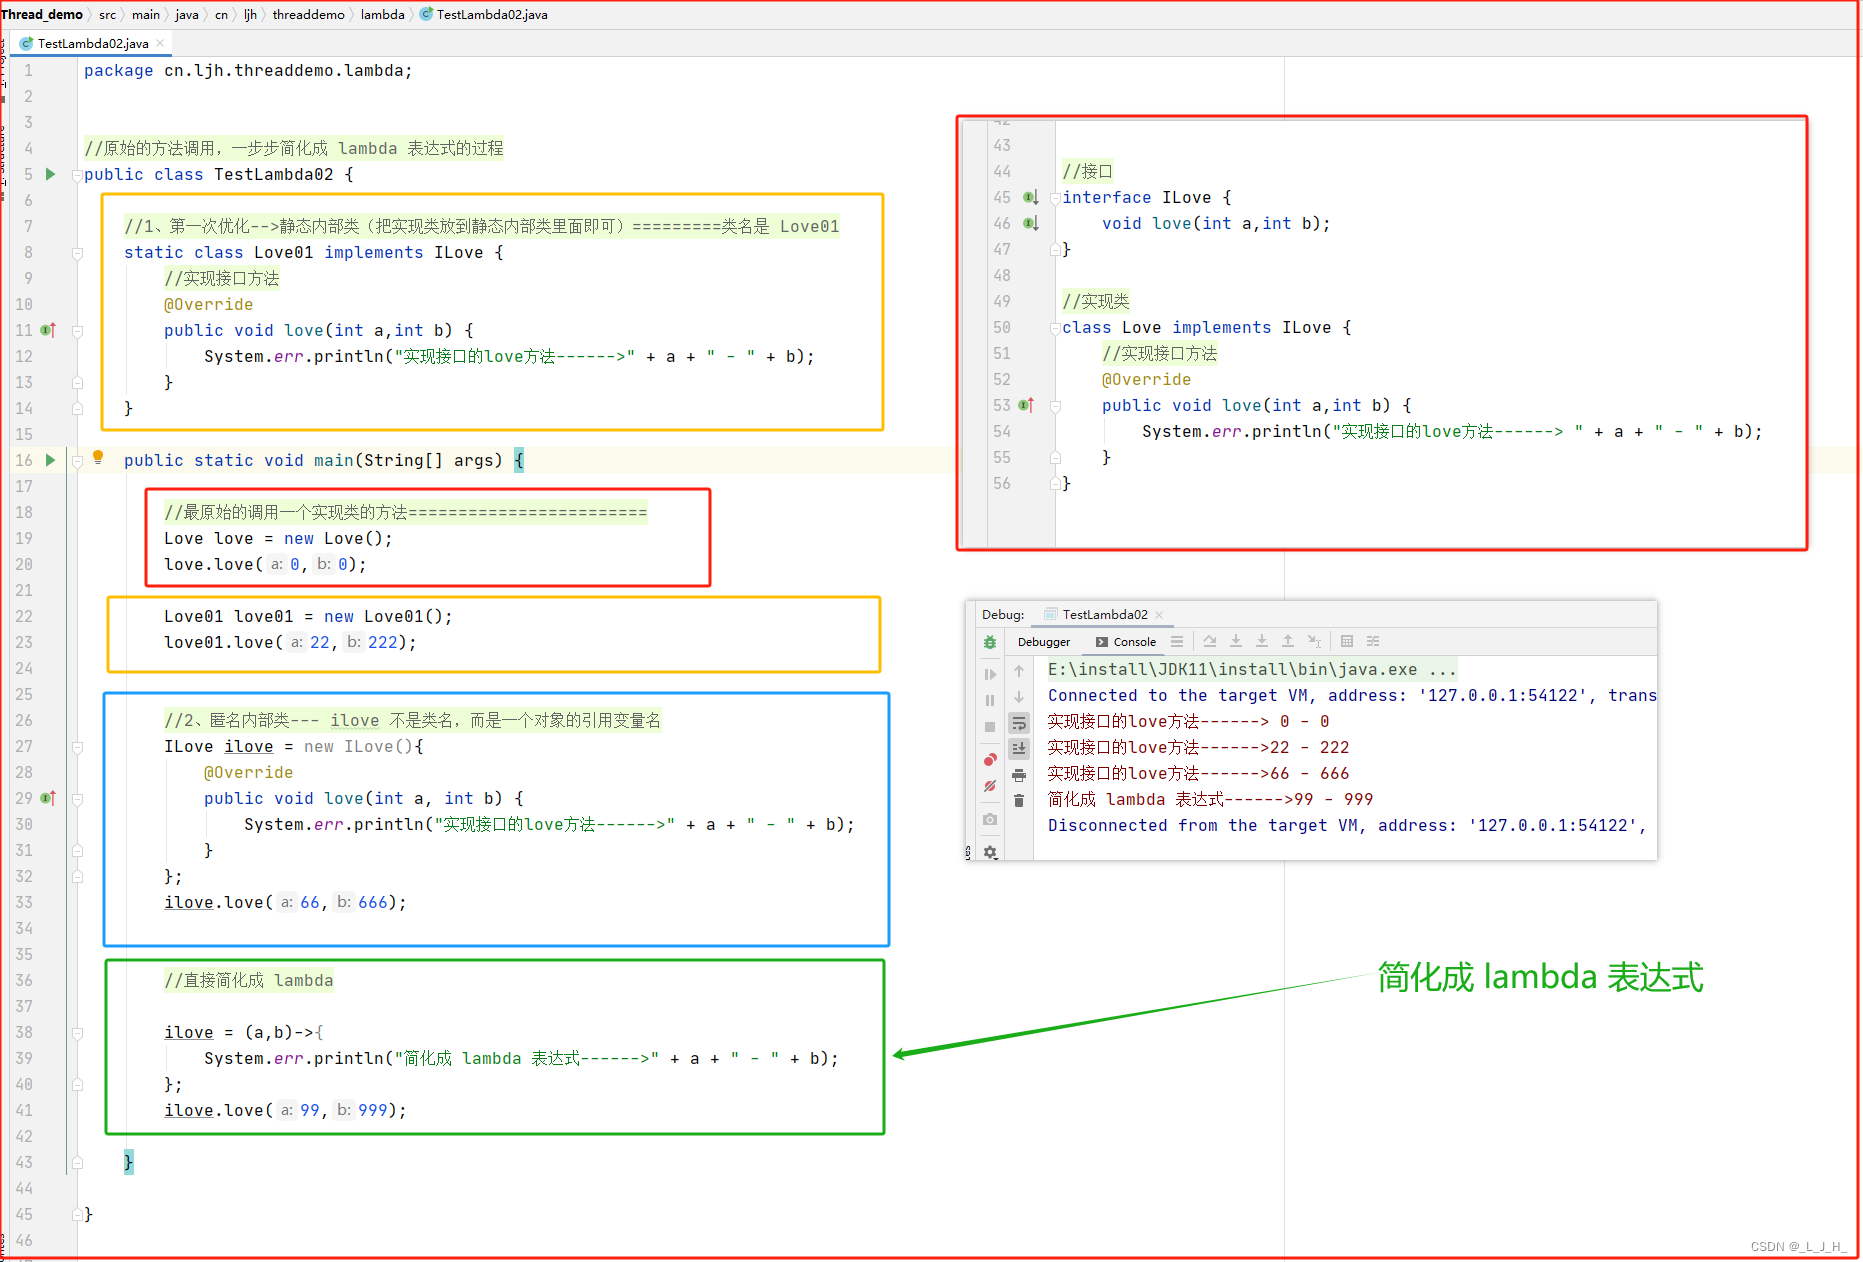This screenshot has width=1863, height=1262.
Task: Click the ilove variable on line 38
Action: (189, 1032)
